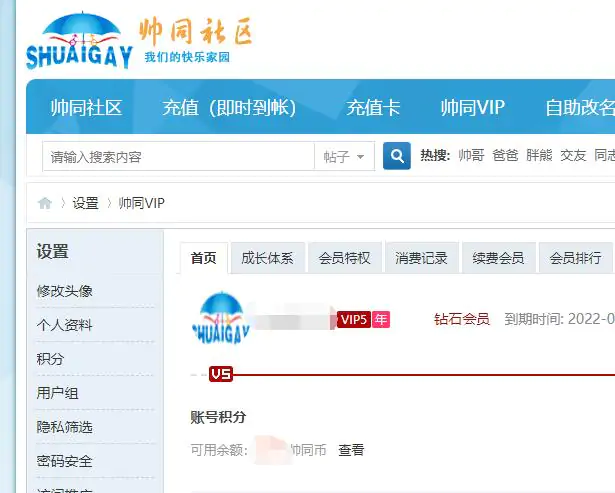Open 充值卡 in the navigation bar
This screenshot has height=493, width=615.
[x=373, y=107]
